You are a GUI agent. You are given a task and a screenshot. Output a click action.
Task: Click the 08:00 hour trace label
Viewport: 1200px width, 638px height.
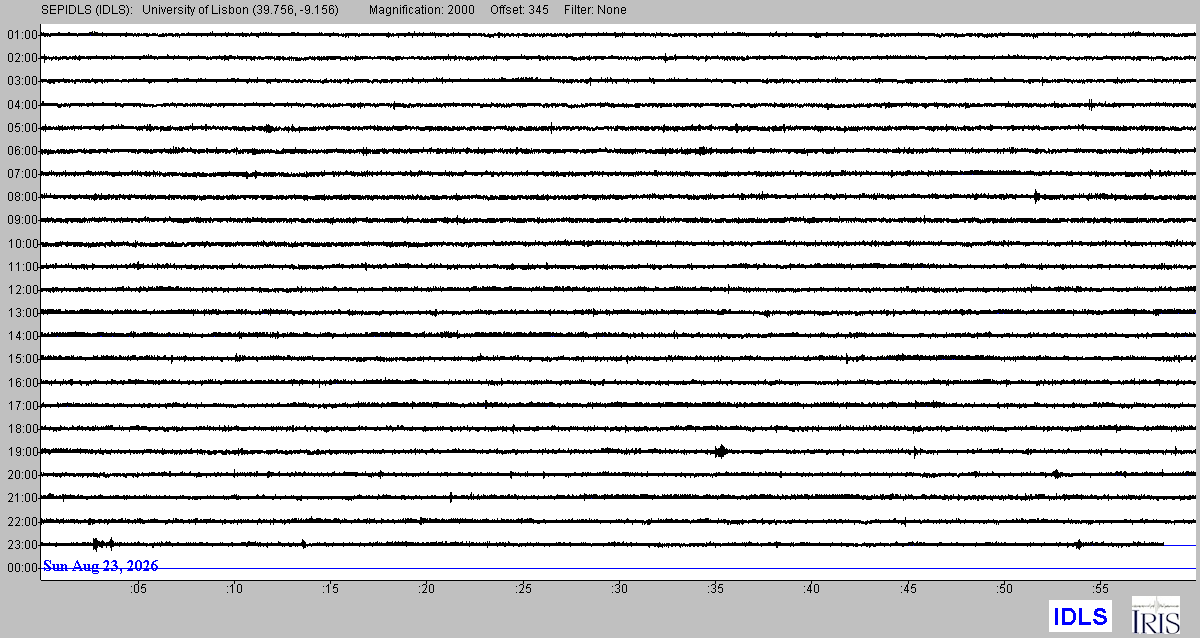(22, 197)
